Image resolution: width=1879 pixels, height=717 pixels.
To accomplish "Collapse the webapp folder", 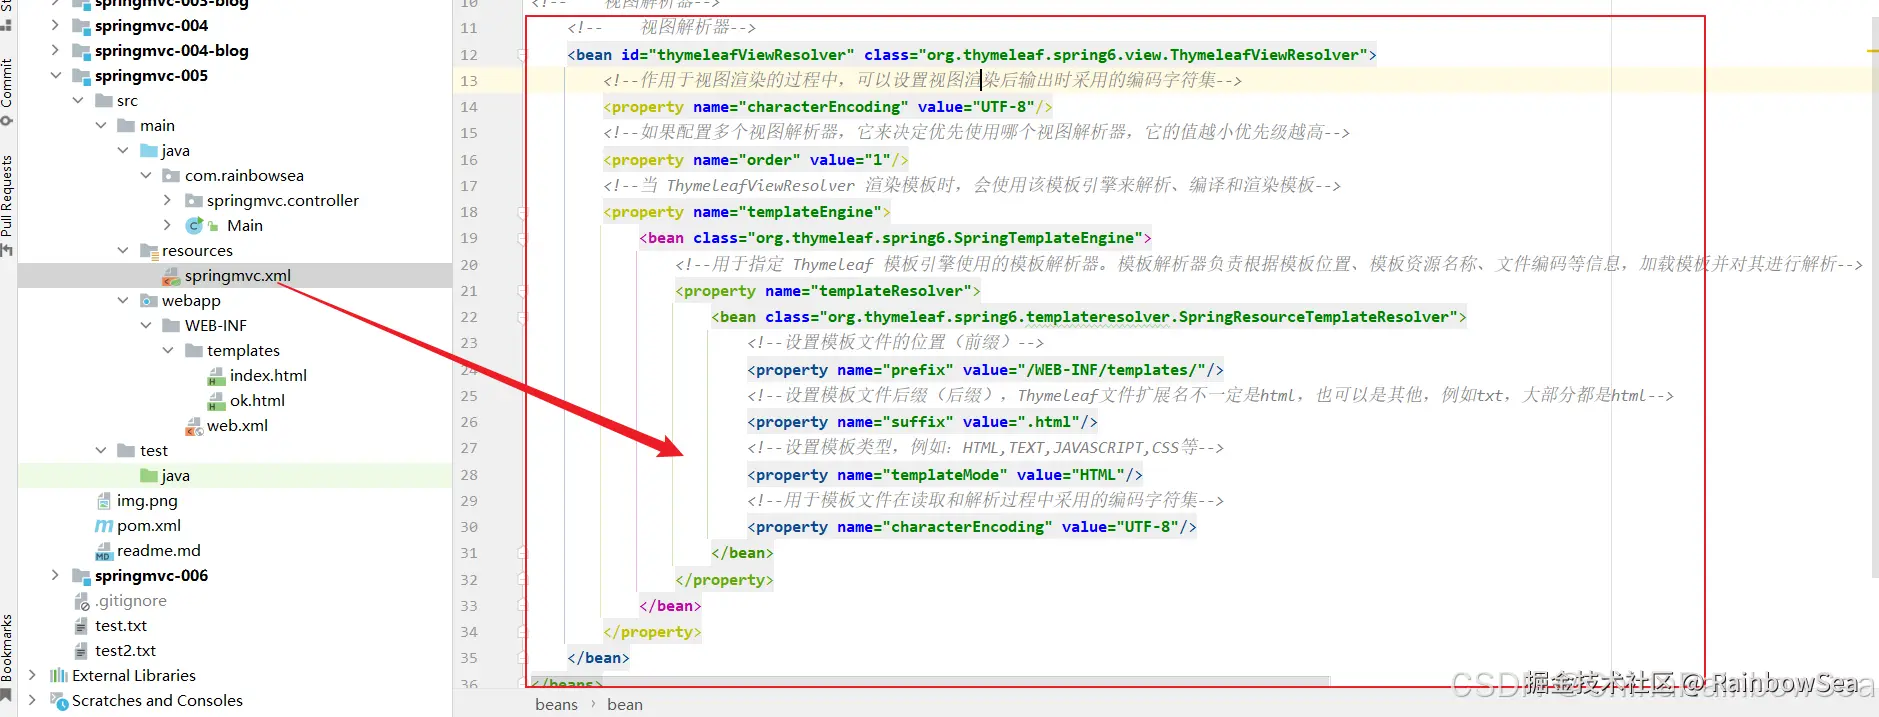I will point(123,300).
